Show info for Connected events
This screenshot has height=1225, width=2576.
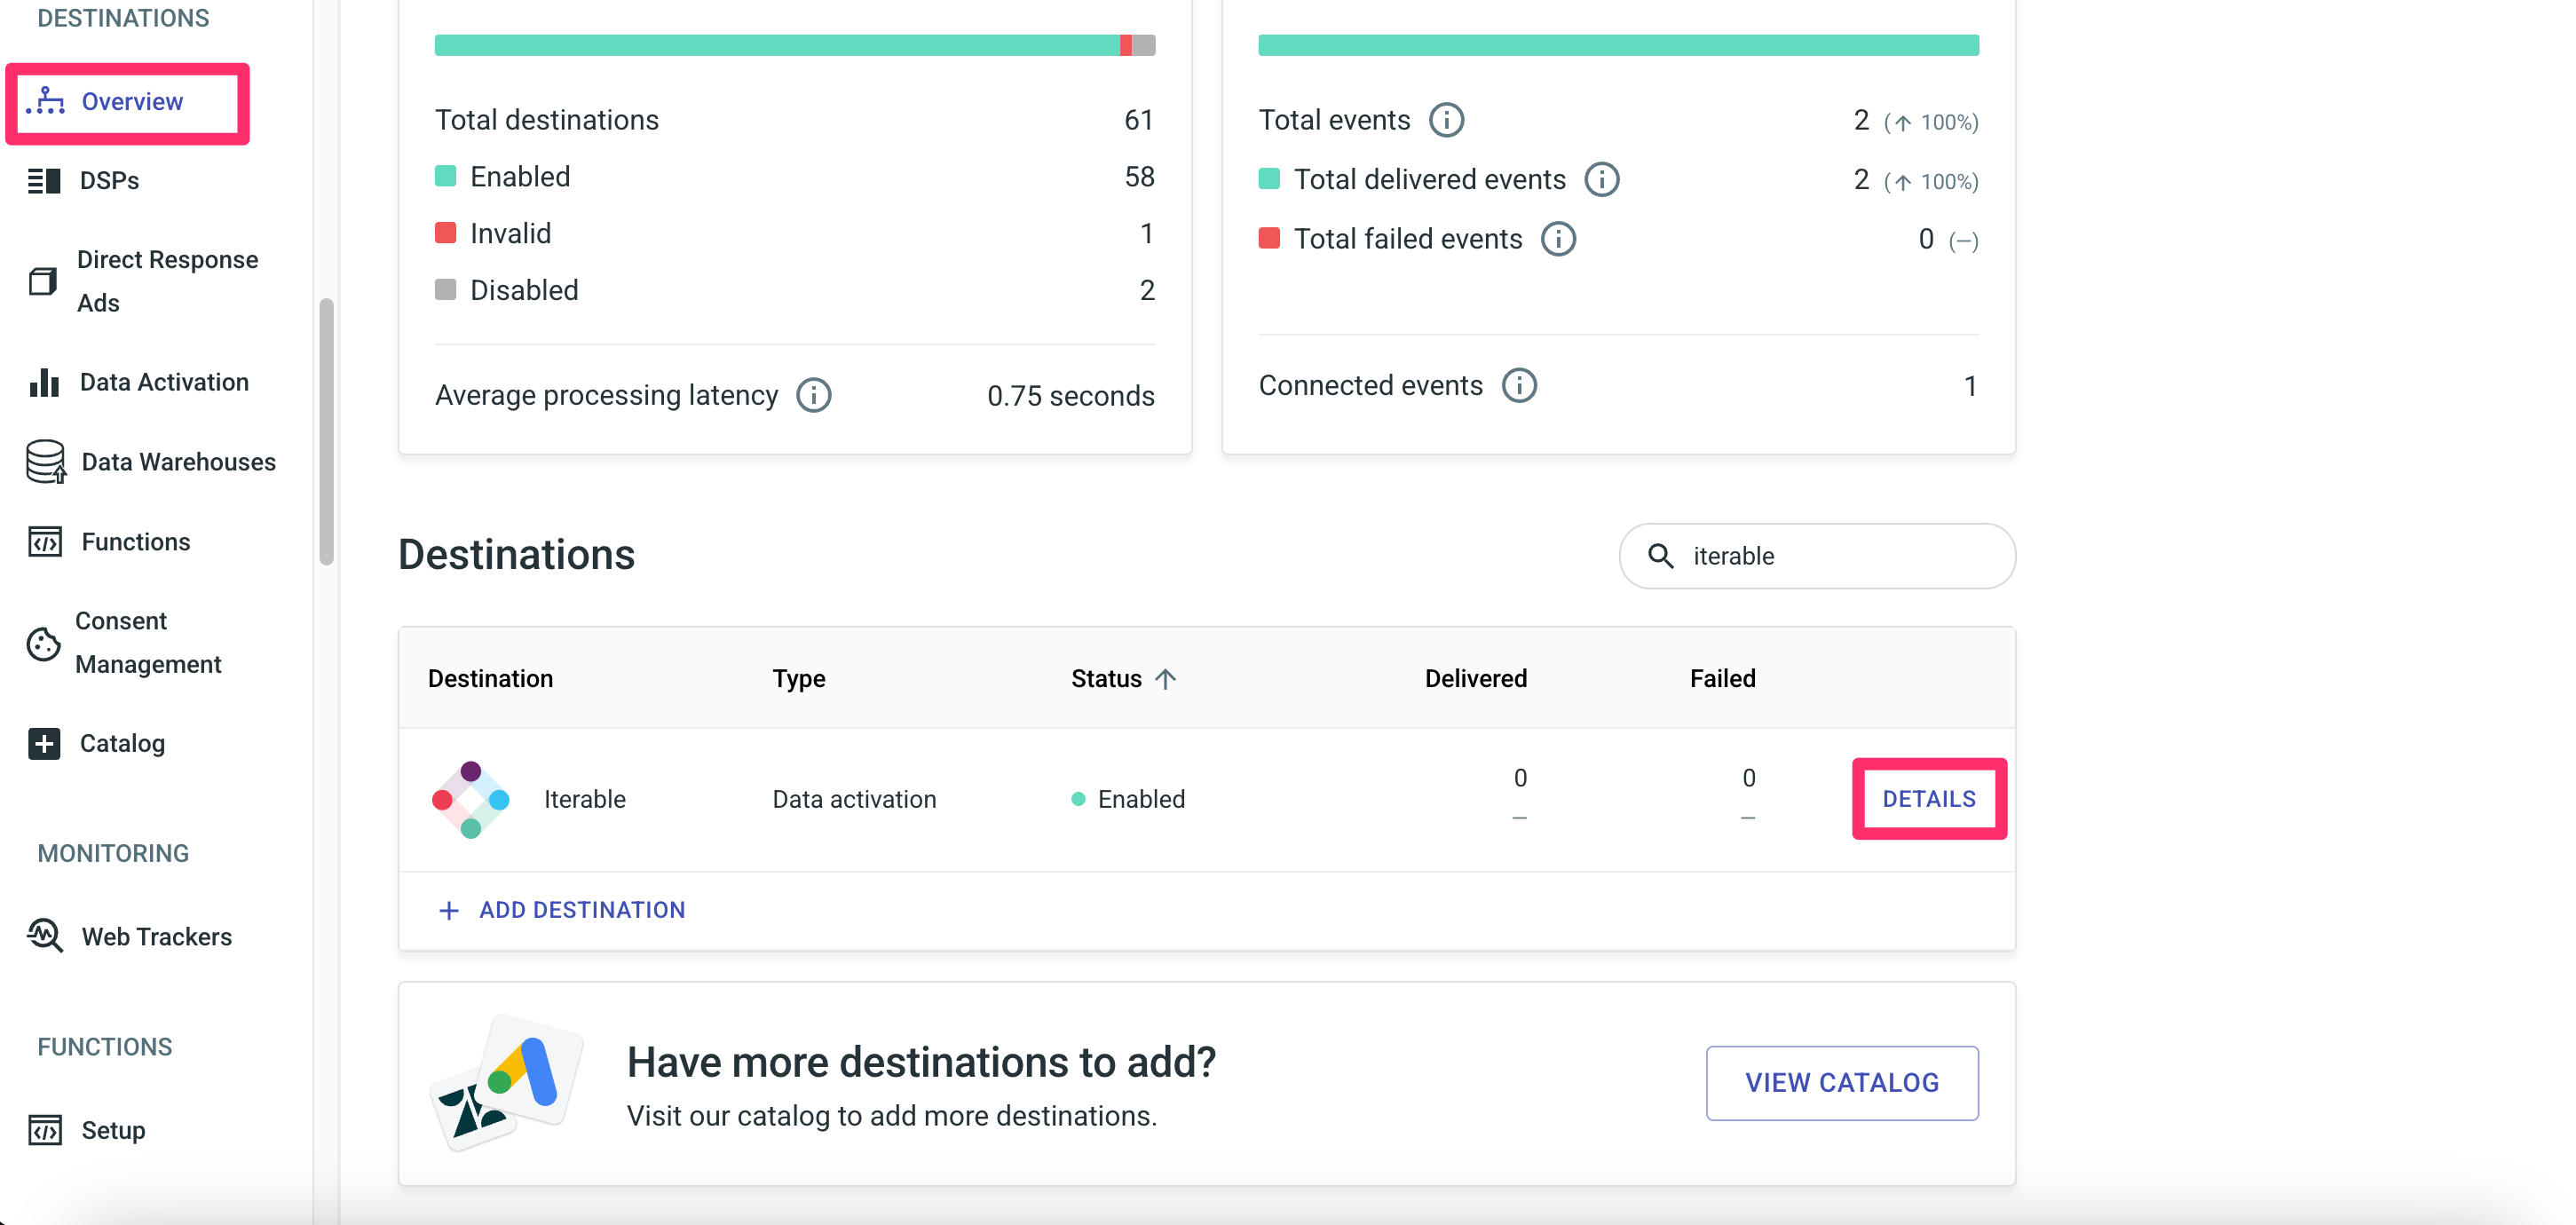[x=1519, y=386]
